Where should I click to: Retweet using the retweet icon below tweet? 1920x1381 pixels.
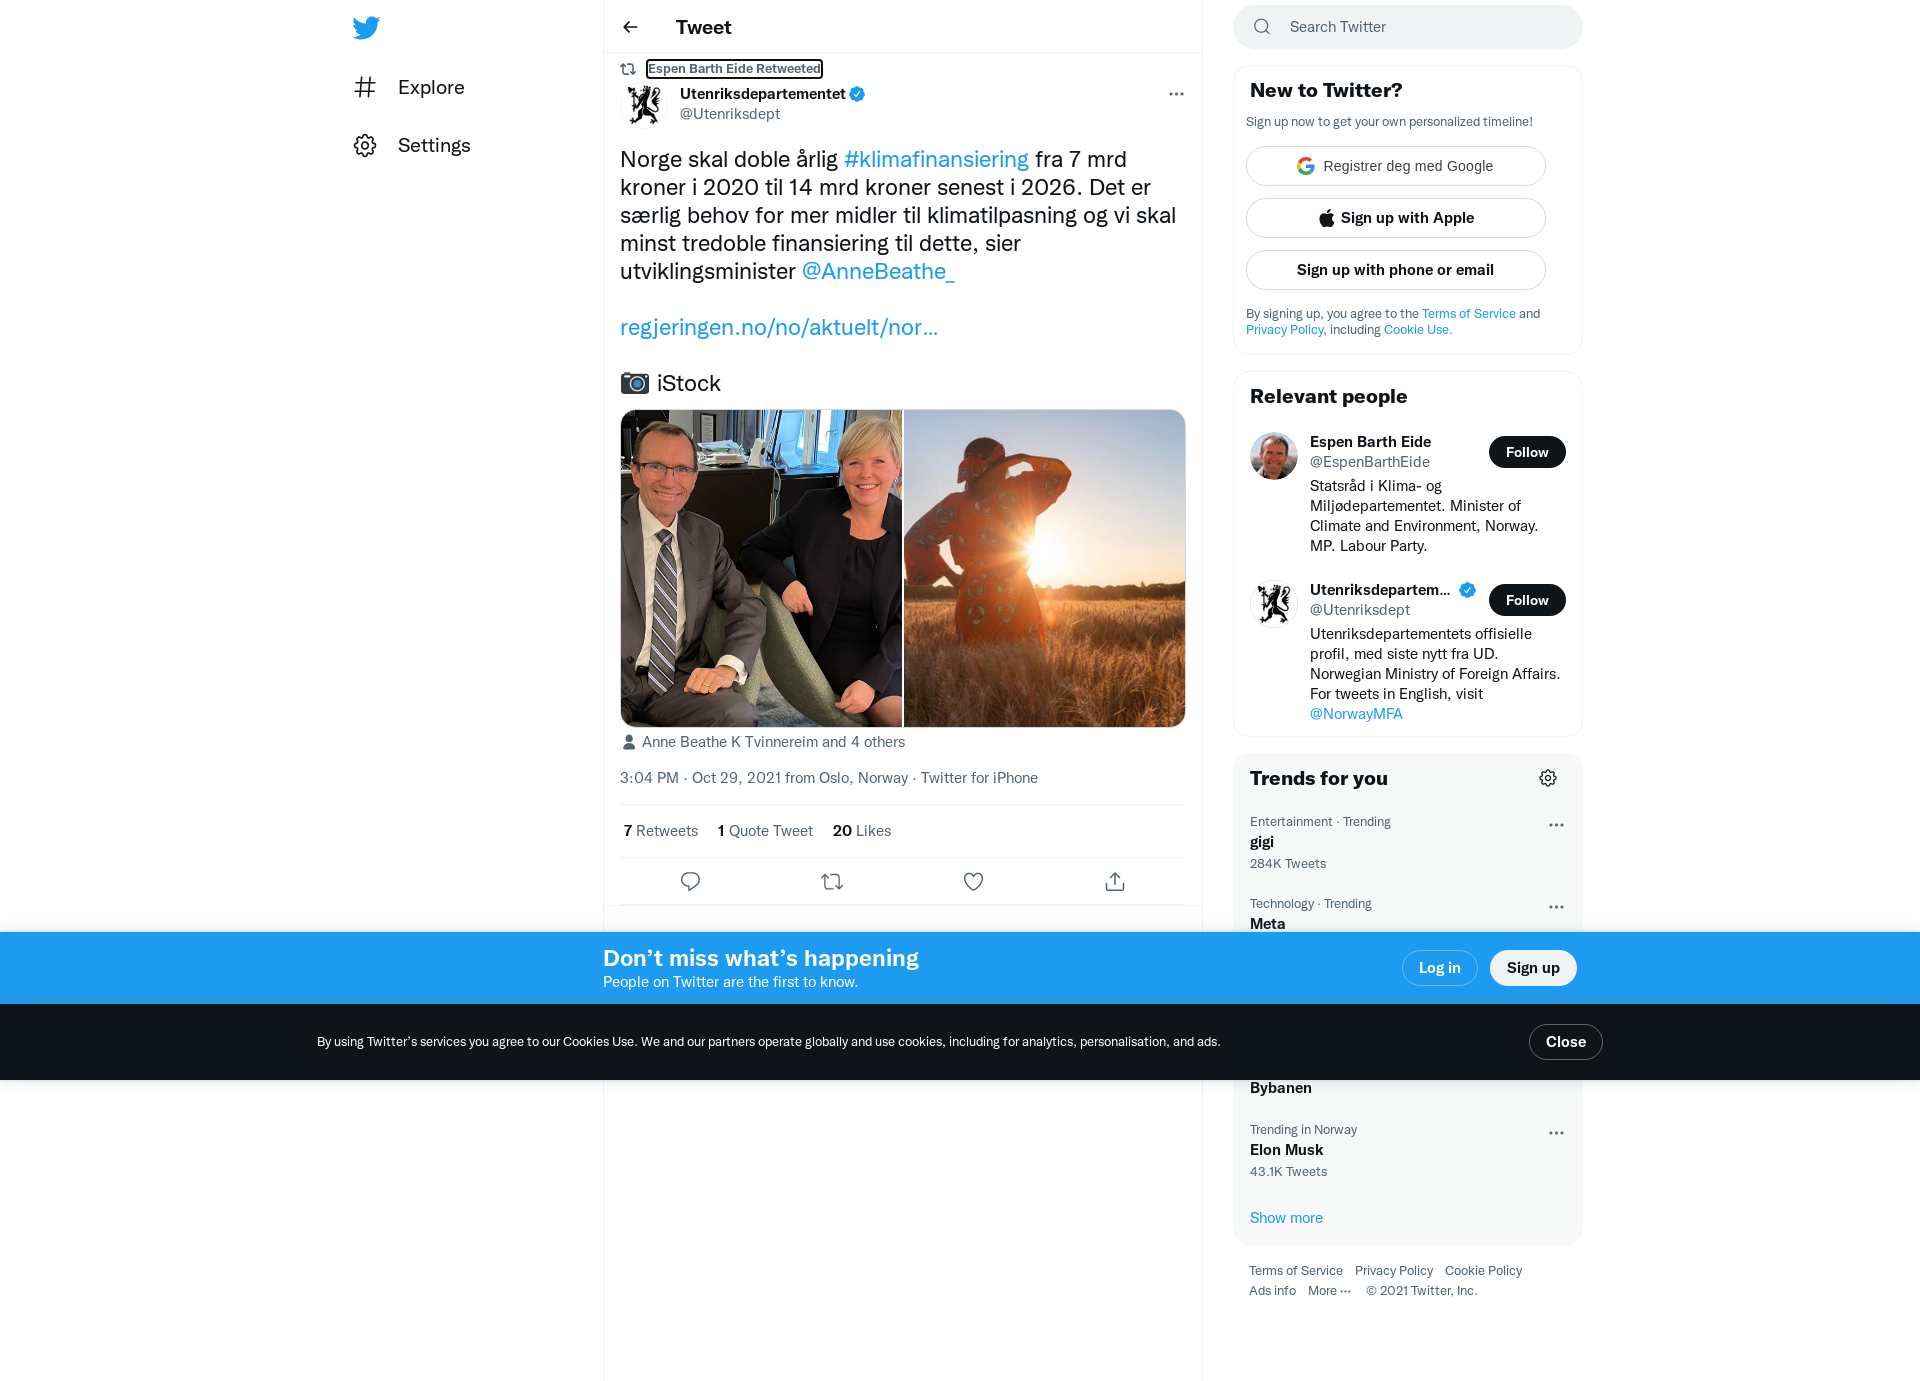832,881
